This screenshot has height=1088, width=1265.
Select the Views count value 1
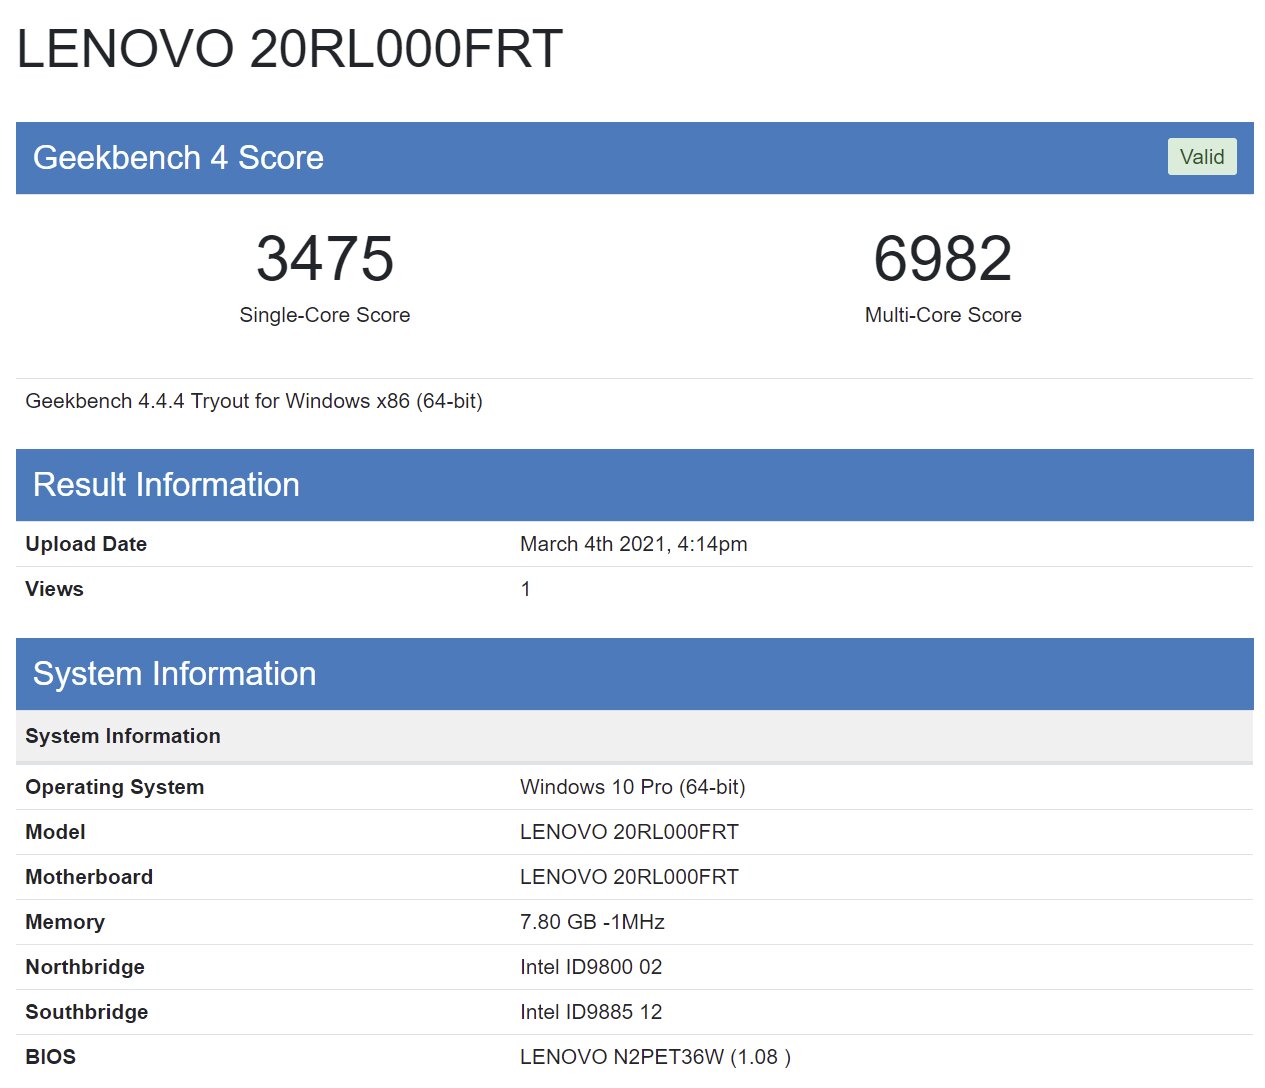click(526, 589)
